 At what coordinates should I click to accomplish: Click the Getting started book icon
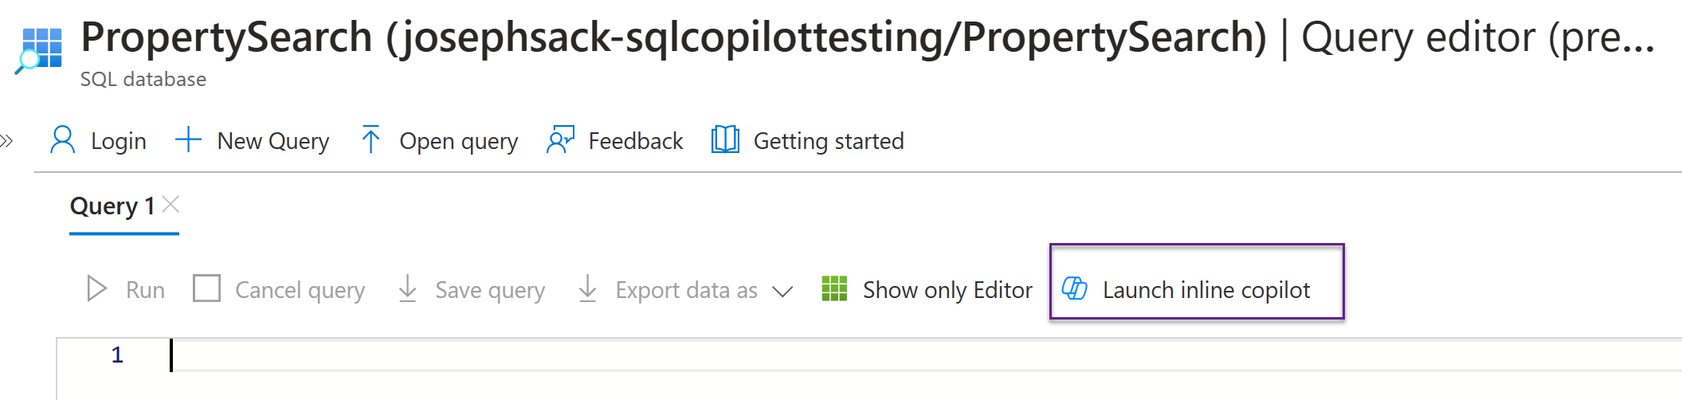point(725,140)
